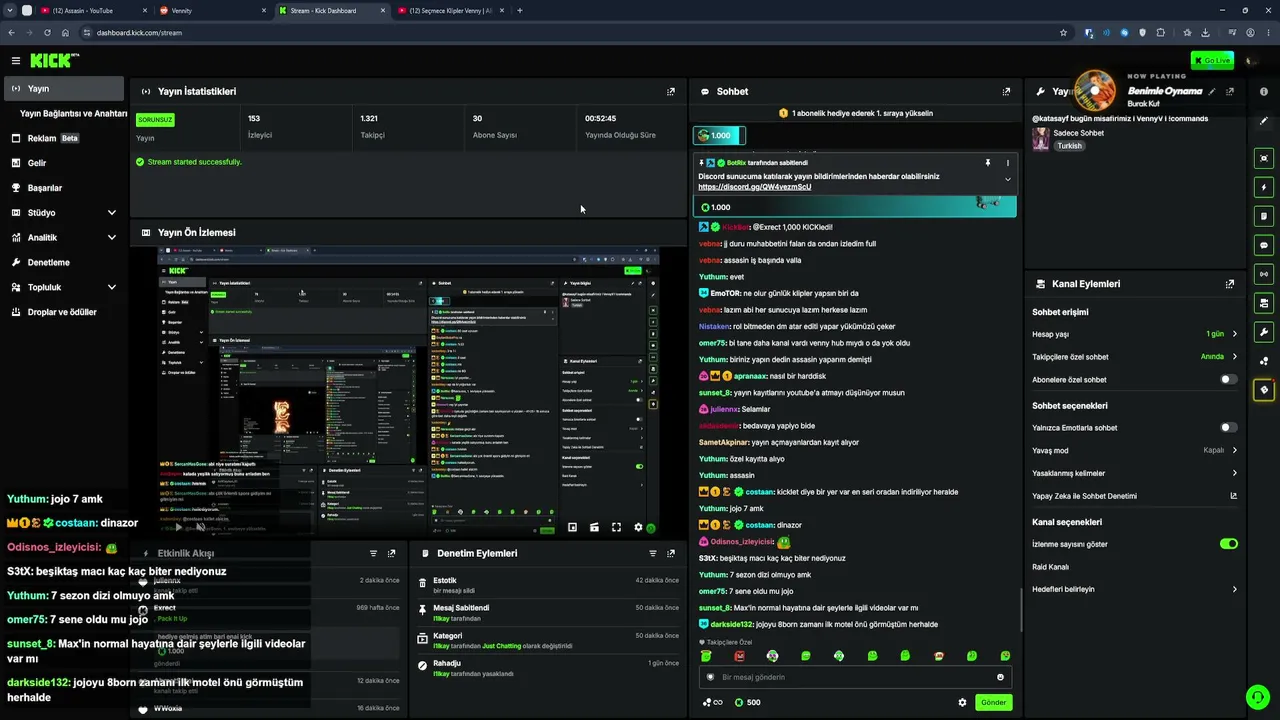Reload the browser page
The image size is (1280, 720).
coord(47,32)
